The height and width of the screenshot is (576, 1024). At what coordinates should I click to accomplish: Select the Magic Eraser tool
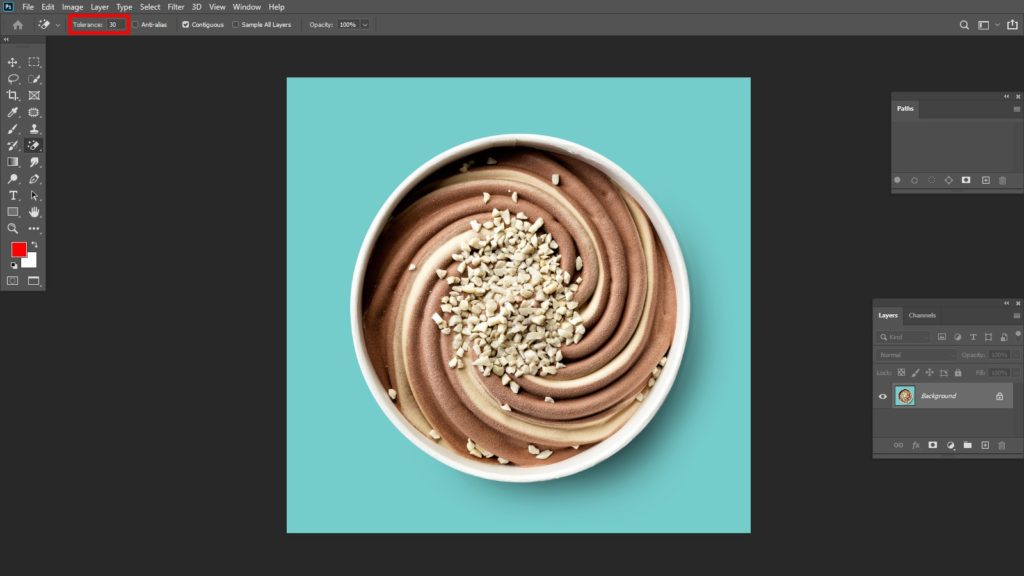pos(34,146)
